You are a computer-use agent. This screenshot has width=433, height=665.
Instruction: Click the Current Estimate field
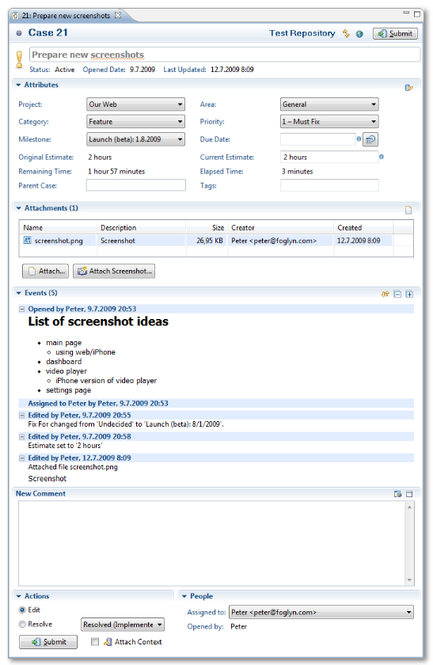click(329, 157)
